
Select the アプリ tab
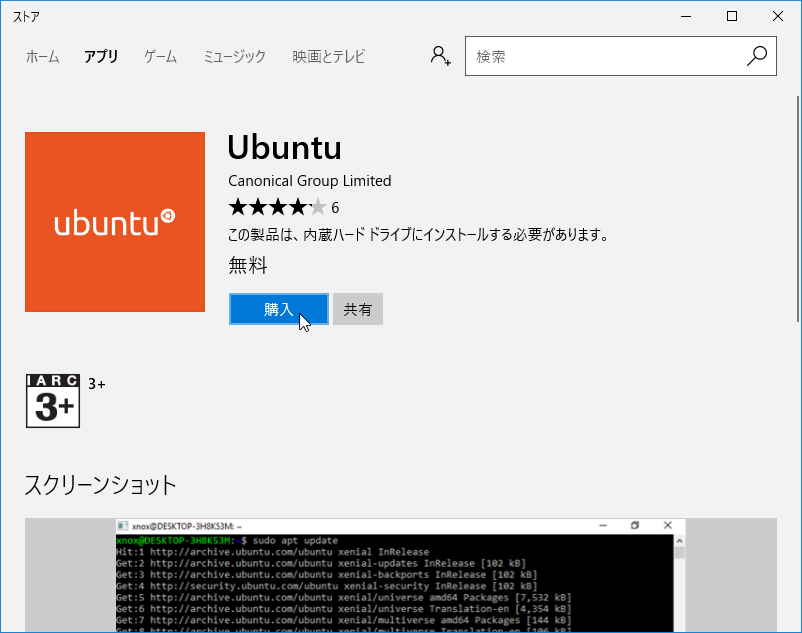tap(101, 56)
